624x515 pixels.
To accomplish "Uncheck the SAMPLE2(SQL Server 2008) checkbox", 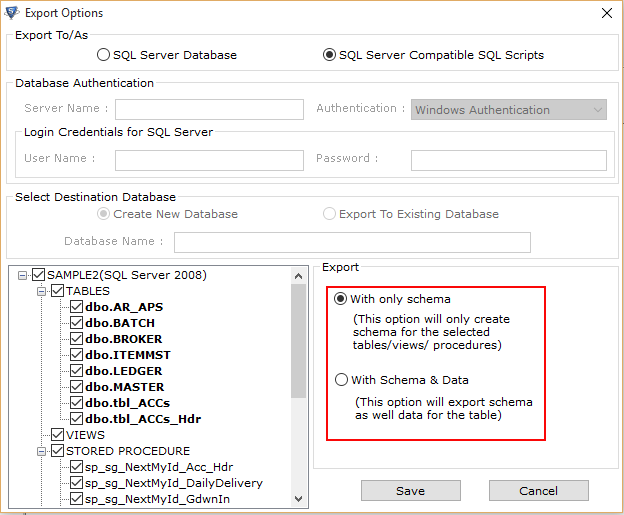I will tap(39, 275).
